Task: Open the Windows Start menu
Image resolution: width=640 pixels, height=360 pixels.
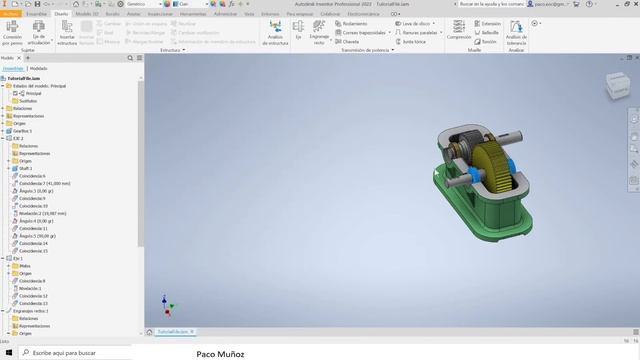Action: pos(9,353)
